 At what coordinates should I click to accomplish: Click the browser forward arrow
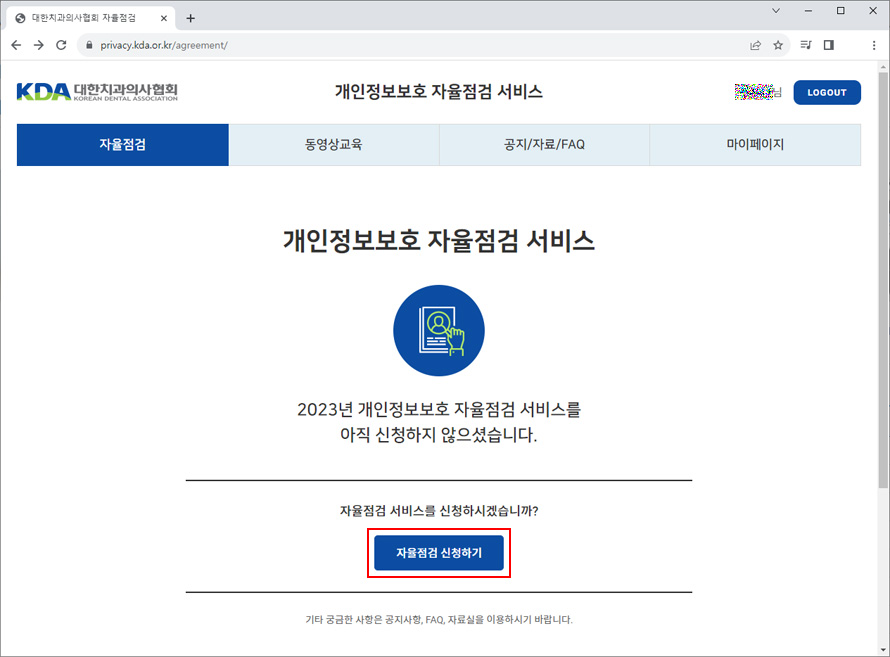coord(38,45)
